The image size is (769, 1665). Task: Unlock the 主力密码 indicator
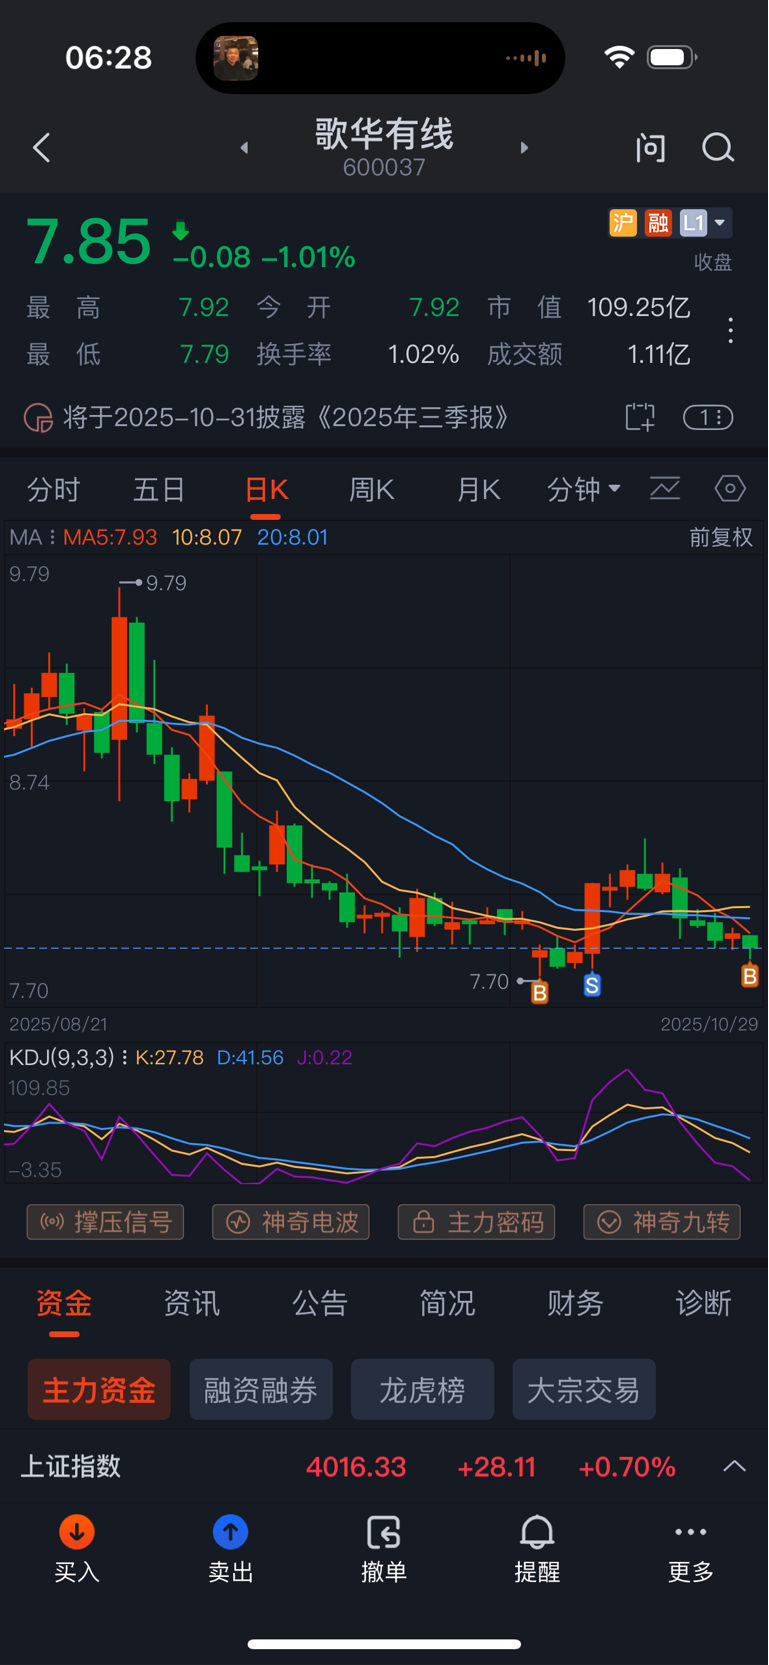click(476, 1222)
